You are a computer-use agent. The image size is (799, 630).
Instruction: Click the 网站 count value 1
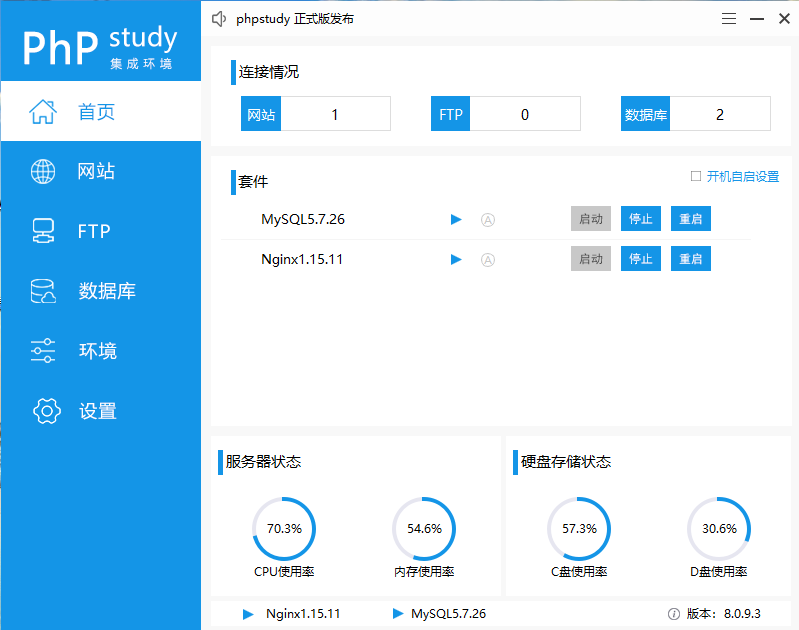coord(335,114)
